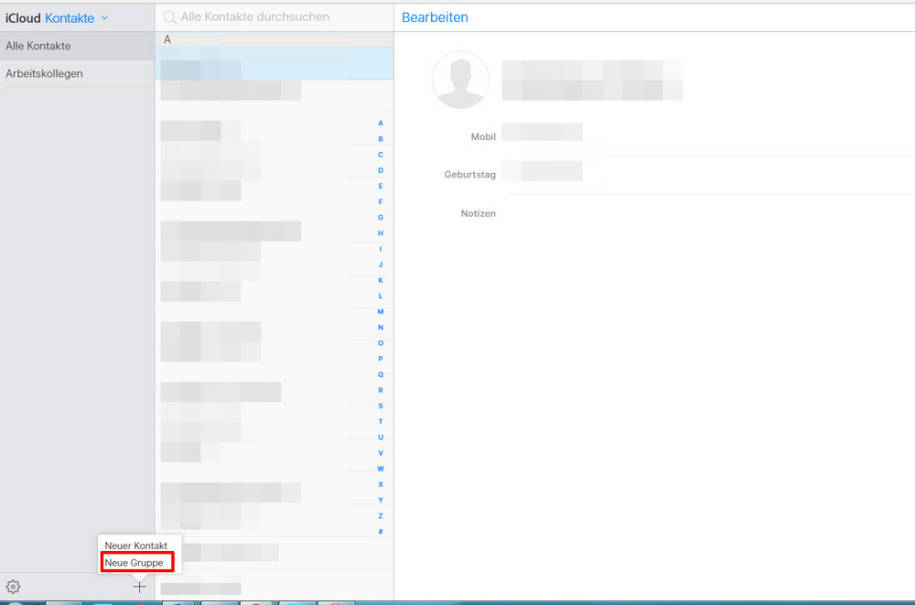Choose Neuer Kontakt from popup menu
915x605 pixels.
136,546
